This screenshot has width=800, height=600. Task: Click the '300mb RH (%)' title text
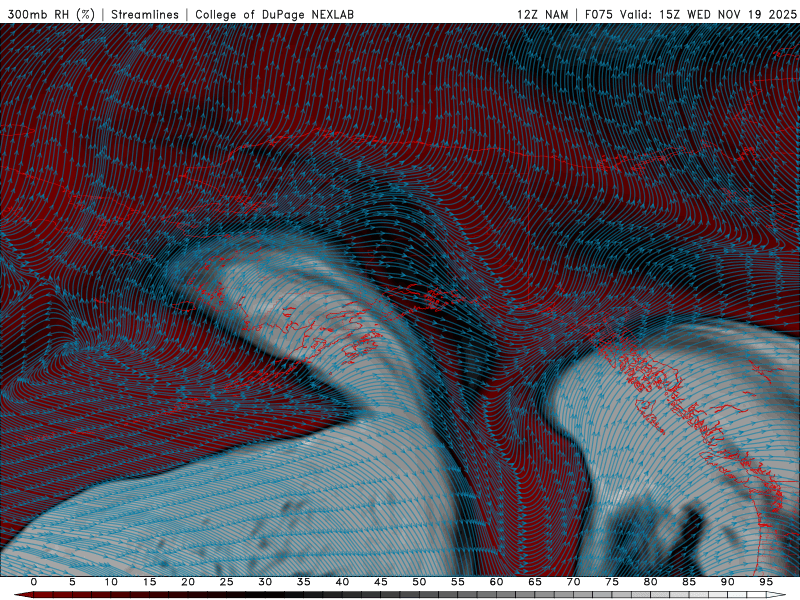pos(52,14)
